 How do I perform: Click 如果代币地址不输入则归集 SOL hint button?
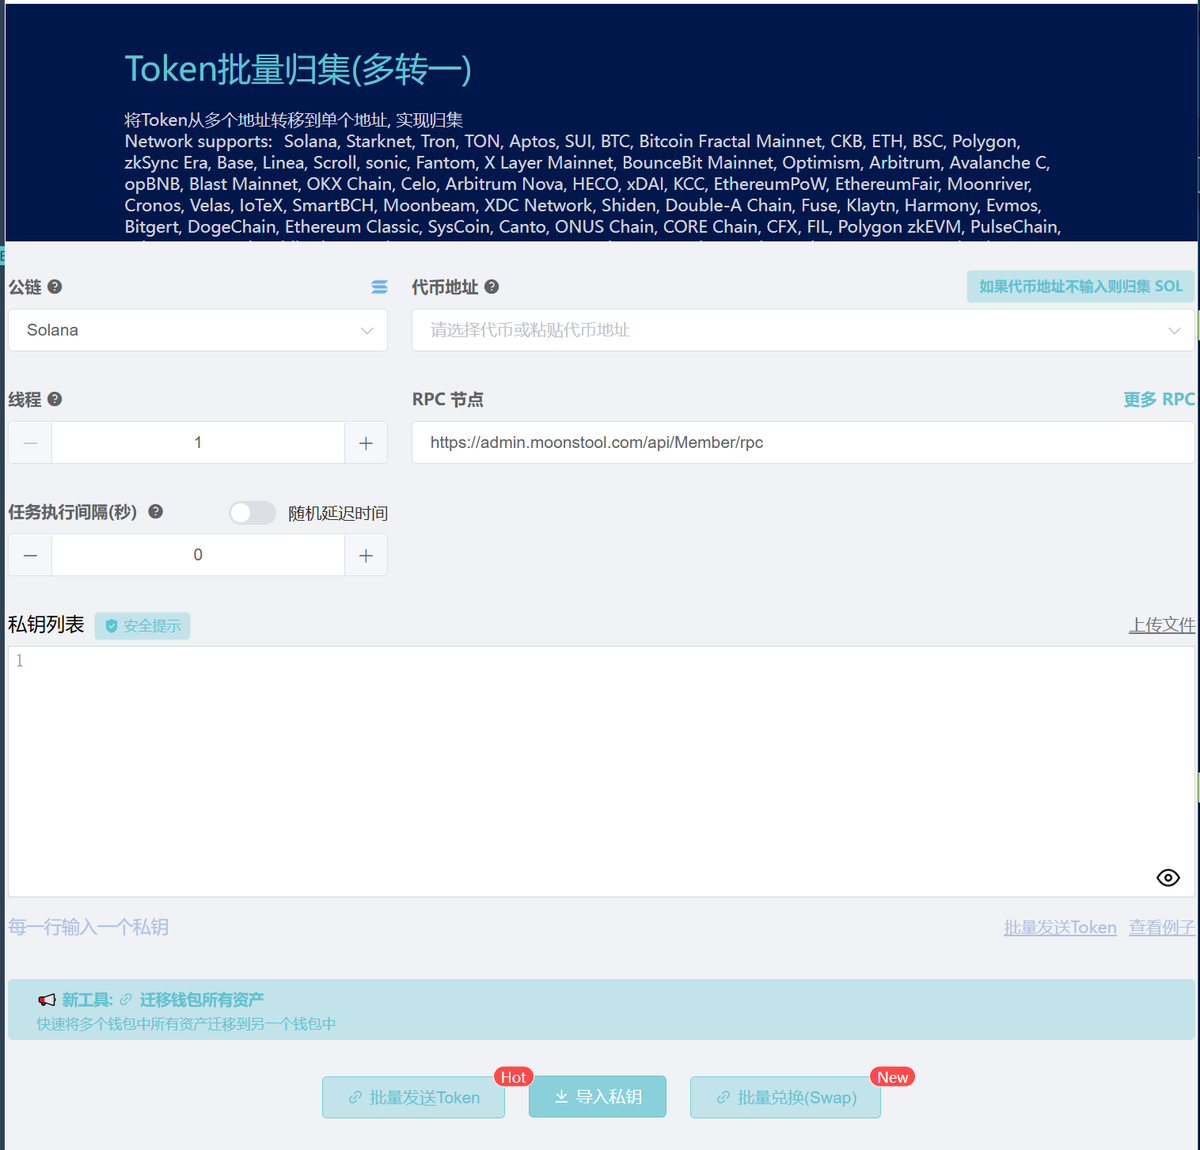pos(1081,286)
